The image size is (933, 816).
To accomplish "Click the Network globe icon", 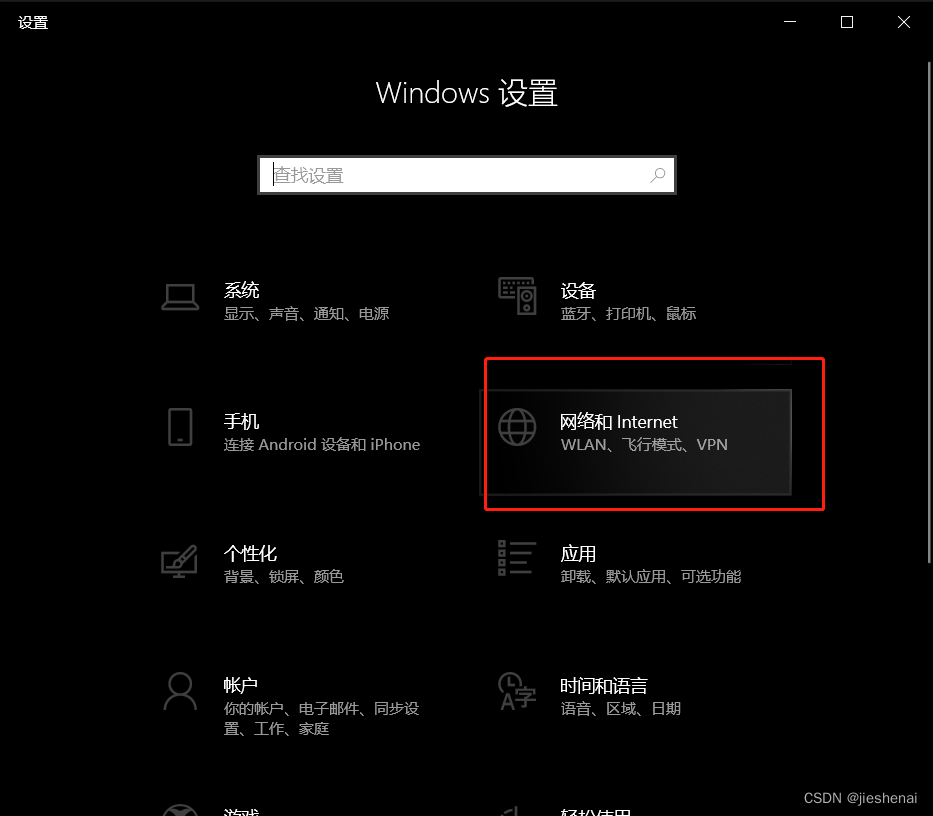I will (x=517, y=427).
